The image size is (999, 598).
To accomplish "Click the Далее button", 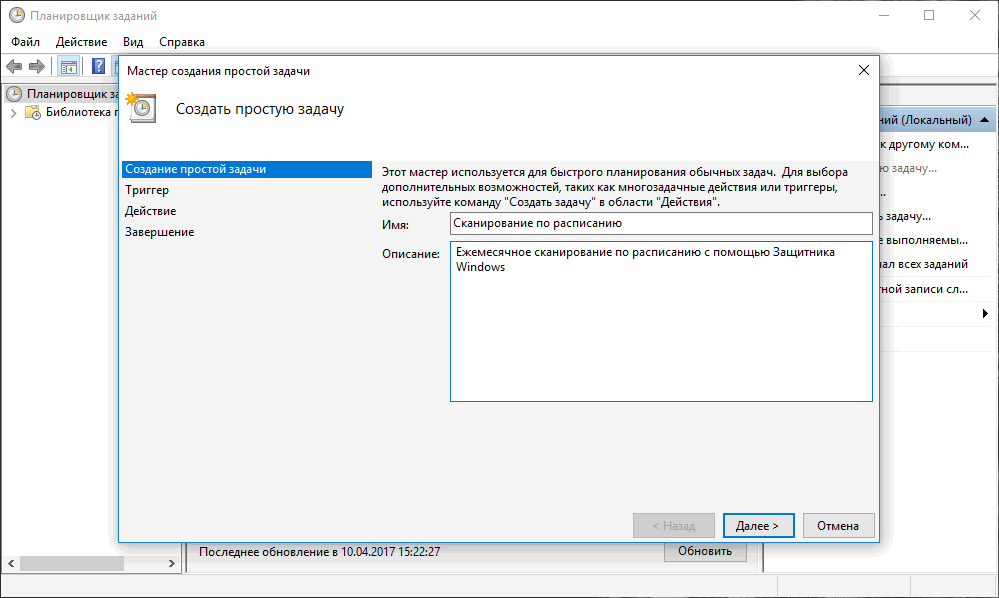I will coord(758,525).
